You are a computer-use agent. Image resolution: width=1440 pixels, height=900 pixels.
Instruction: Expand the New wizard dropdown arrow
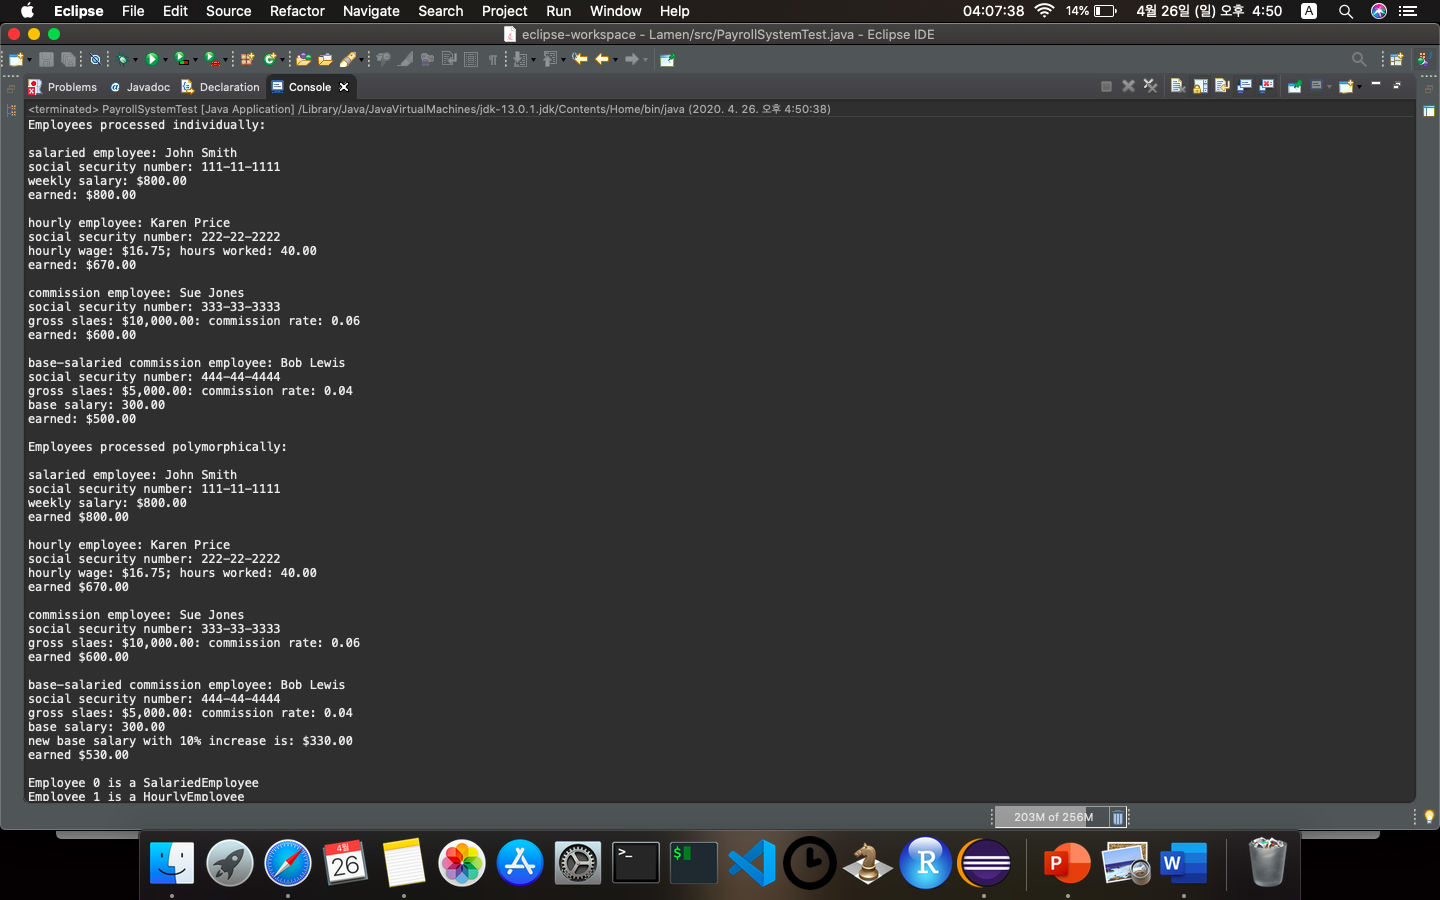(x=30, y=60)
